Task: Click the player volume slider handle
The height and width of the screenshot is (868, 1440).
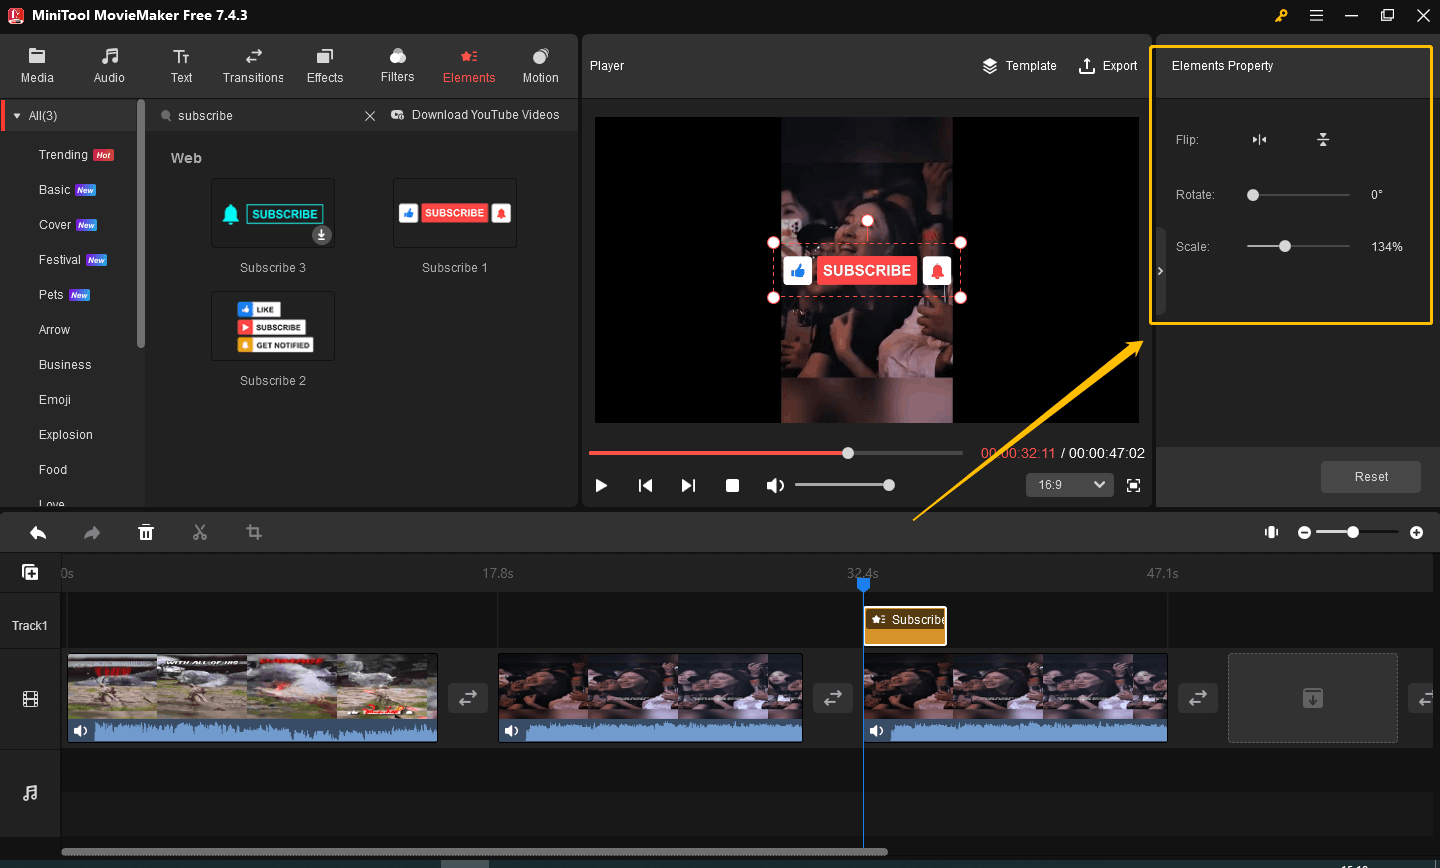Action: [889, 485]
